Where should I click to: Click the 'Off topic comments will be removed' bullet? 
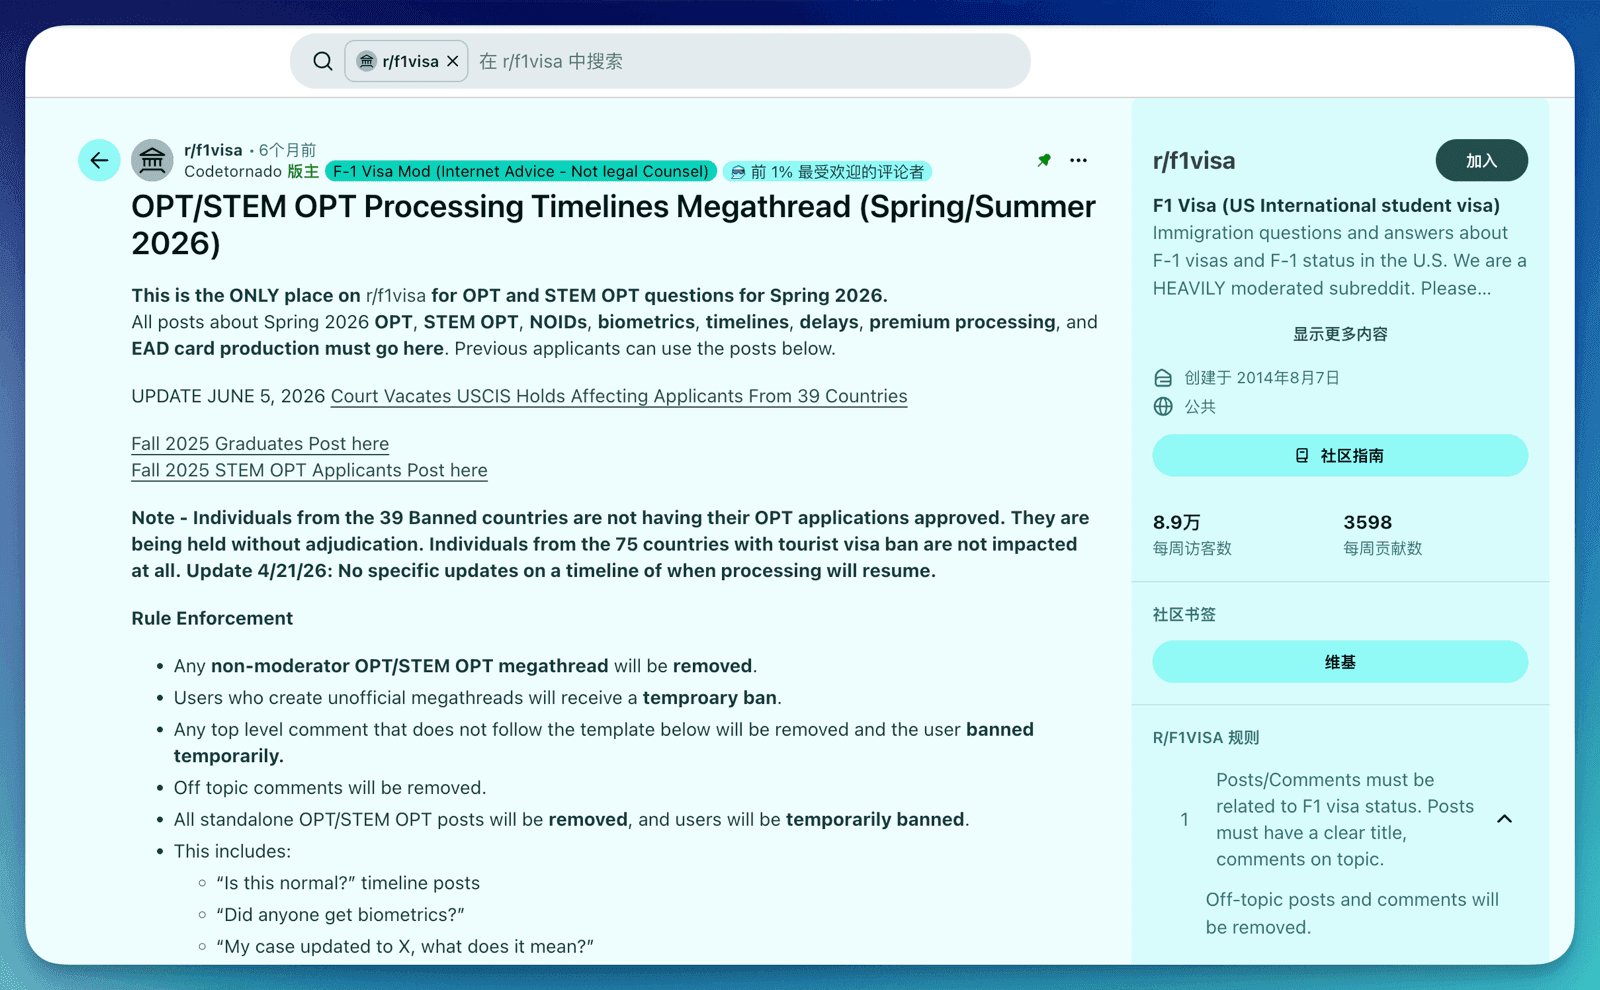pyautogui.click(x=330, y=788)
